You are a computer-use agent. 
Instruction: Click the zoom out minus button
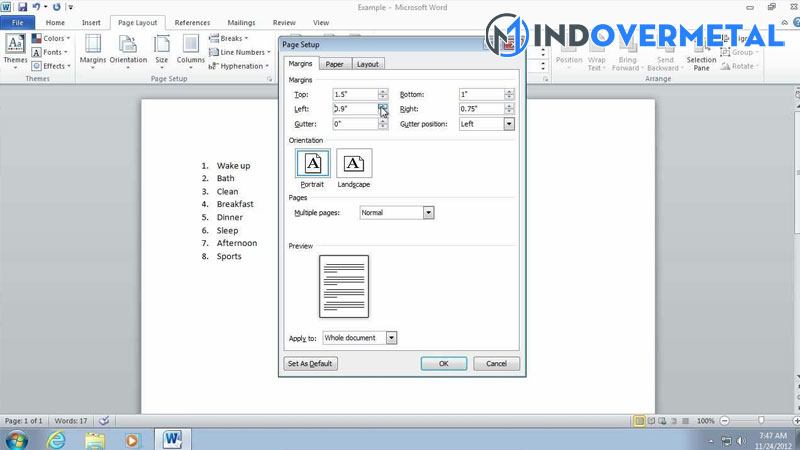click(724, 421)
